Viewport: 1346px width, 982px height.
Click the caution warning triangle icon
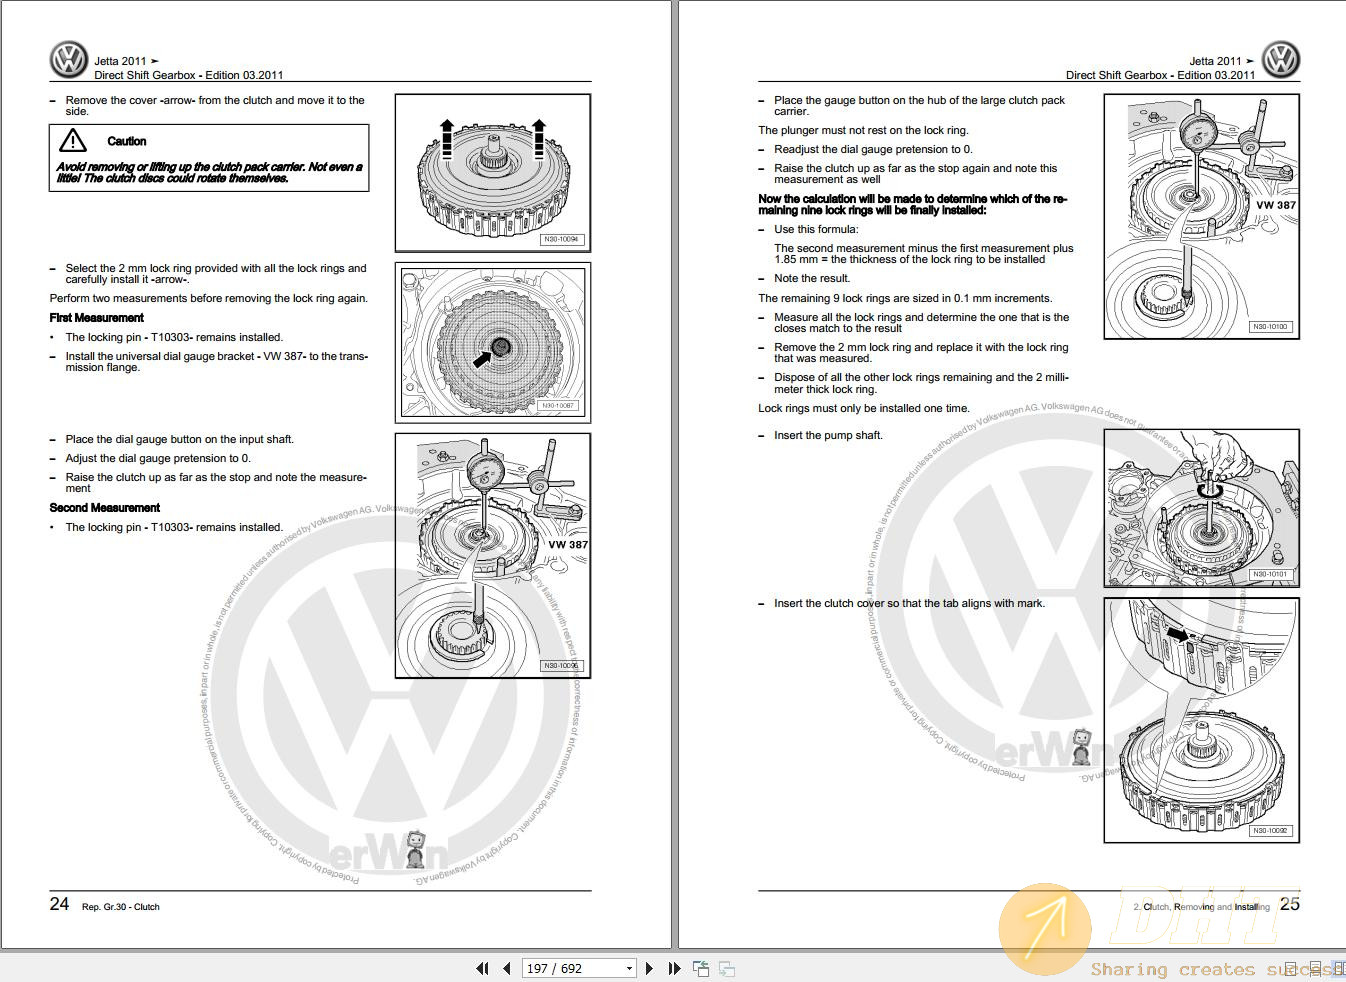(x=73, y=141)
